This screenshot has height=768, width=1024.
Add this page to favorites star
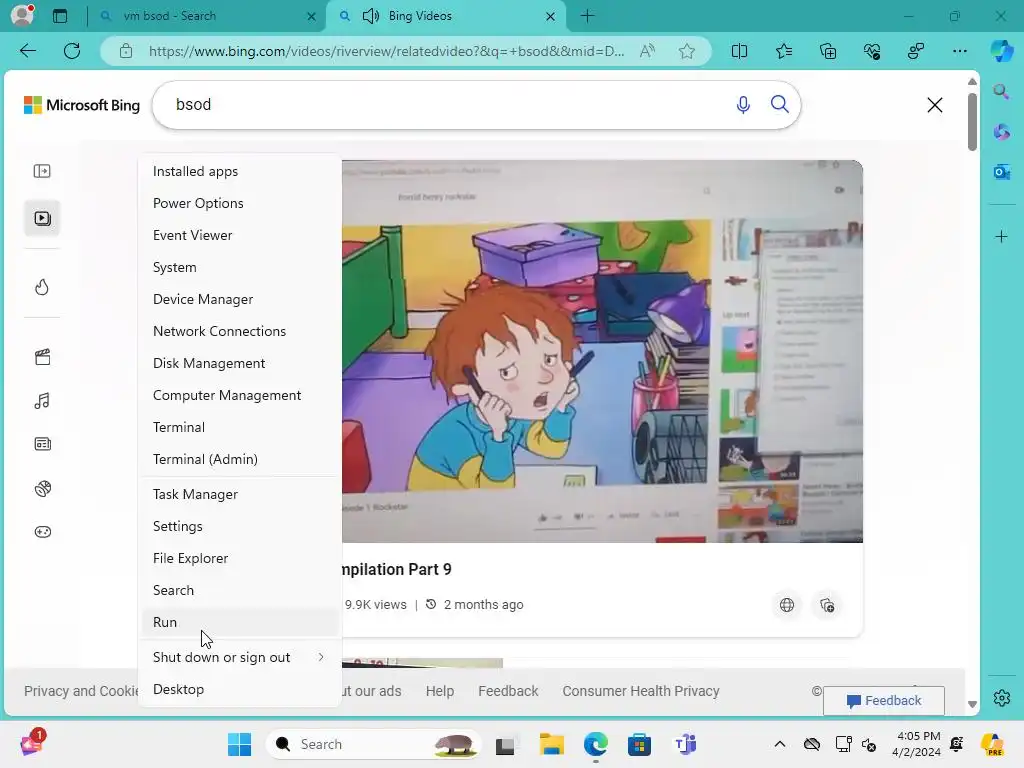[x=686, y=51]
